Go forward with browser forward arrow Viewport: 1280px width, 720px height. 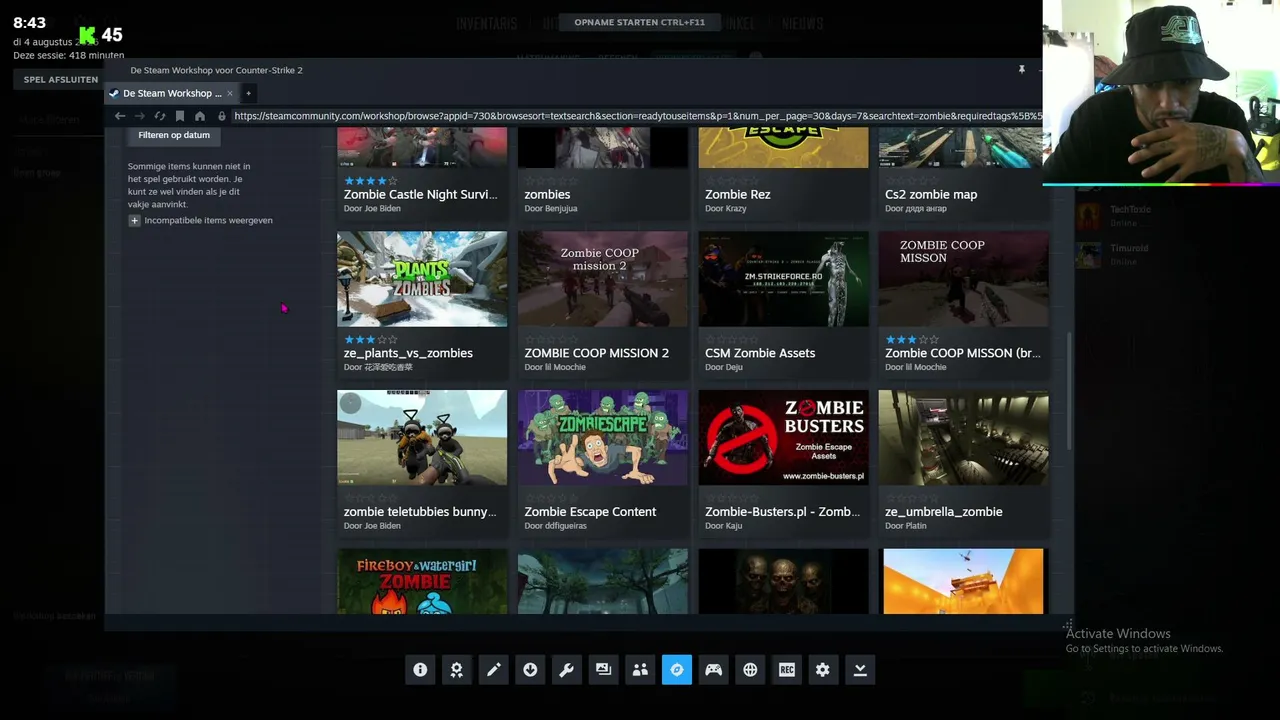pyautogui.click(x=140, y=116)
